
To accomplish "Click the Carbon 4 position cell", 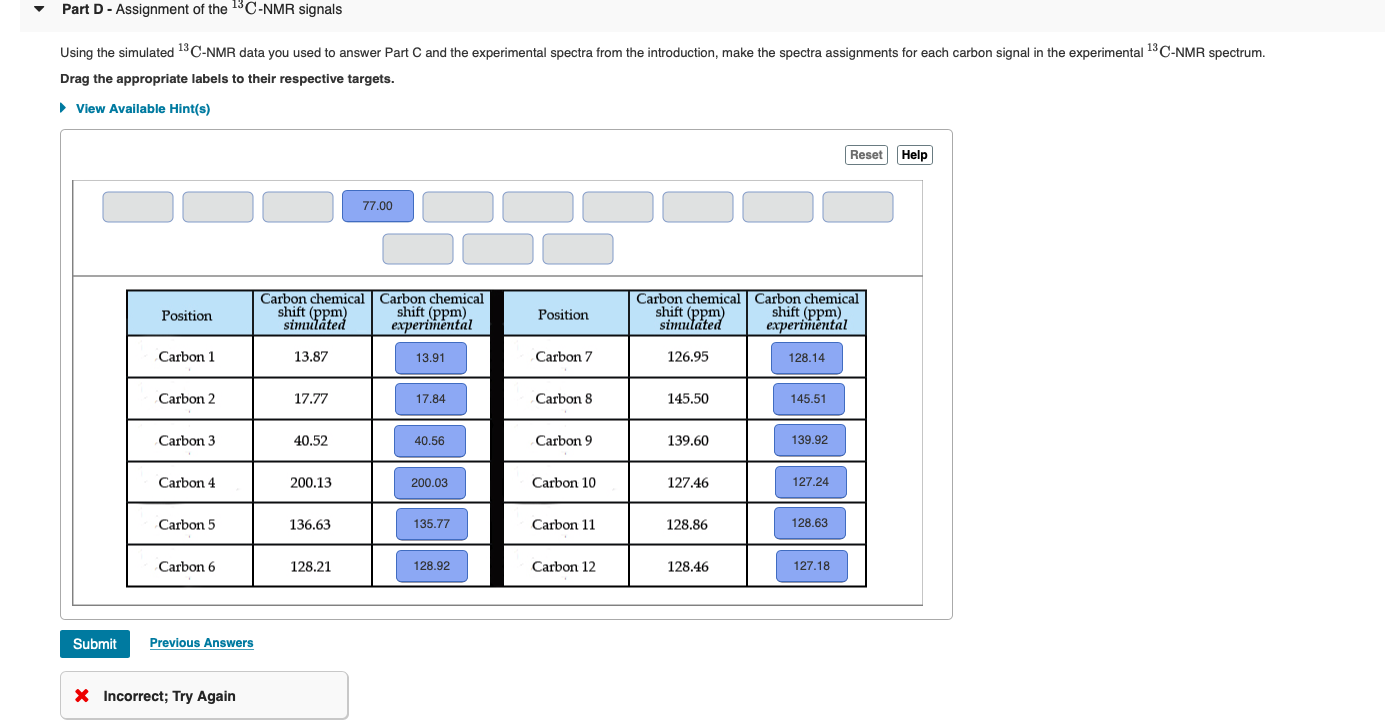I will 190,483.
